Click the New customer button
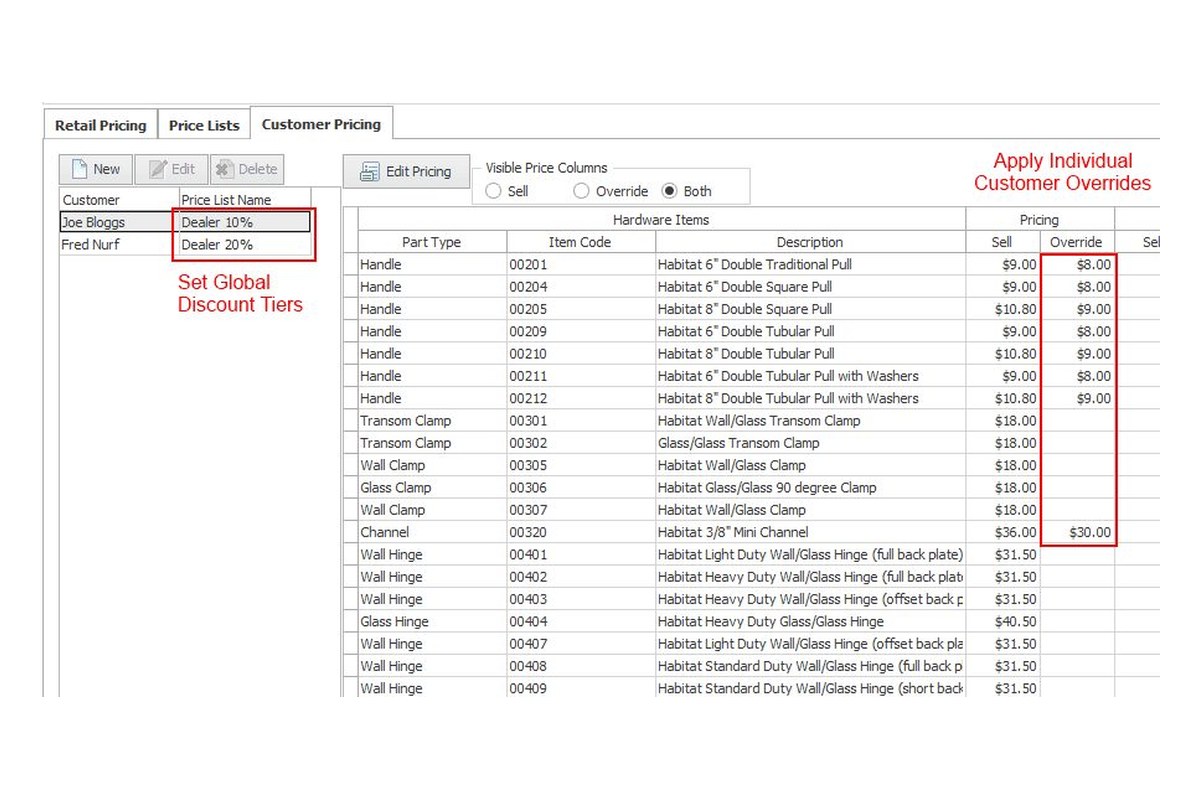Screen dimensions: 1200x800 [96, 169]
